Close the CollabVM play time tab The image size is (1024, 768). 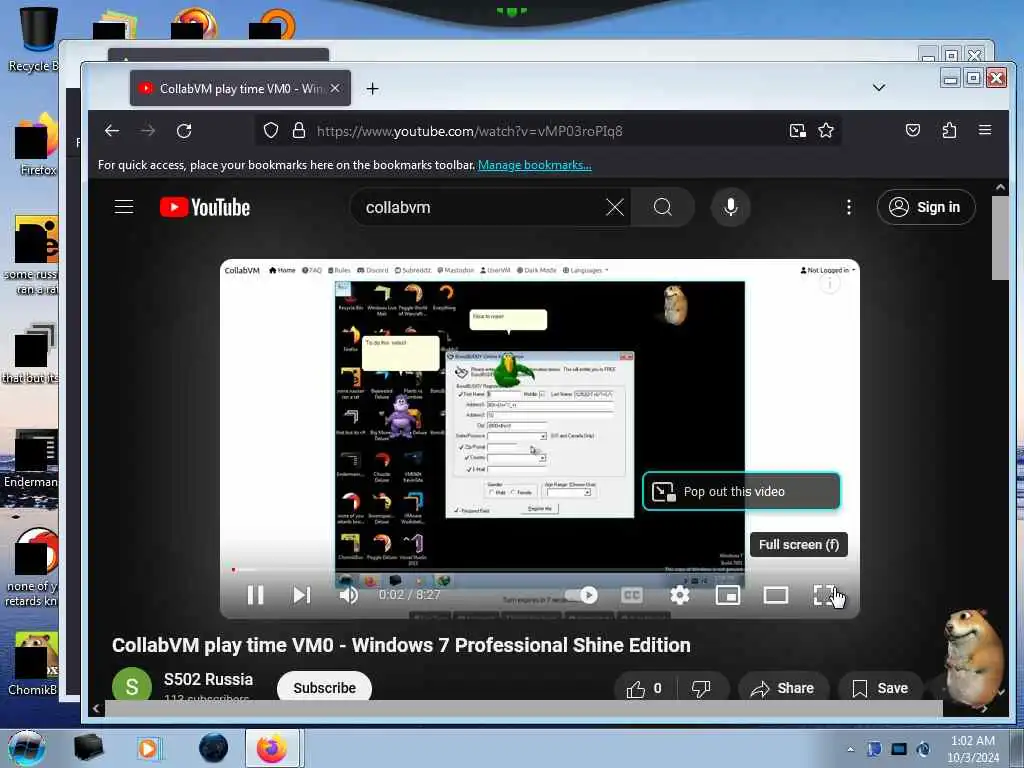point(334,88)
